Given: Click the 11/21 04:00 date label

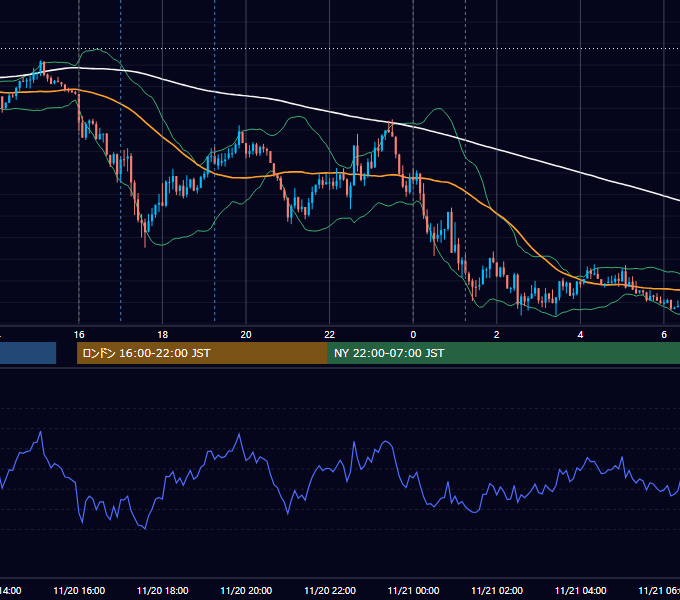Looking at the screenshot, I should click(581, 590).
